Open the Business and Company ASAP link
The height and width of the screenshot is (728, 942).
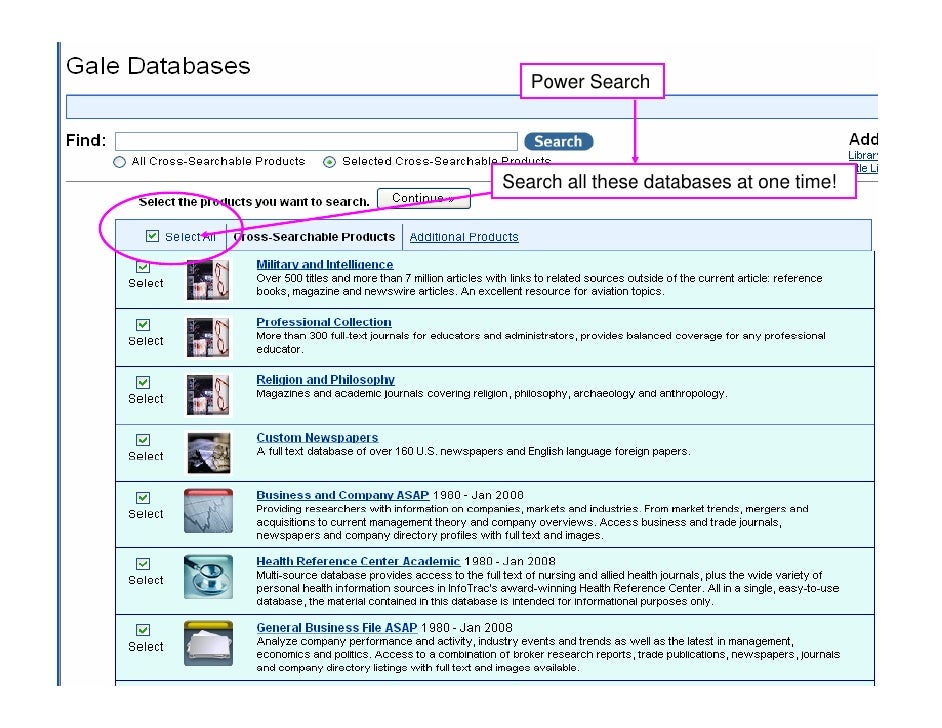coord(342,495)
